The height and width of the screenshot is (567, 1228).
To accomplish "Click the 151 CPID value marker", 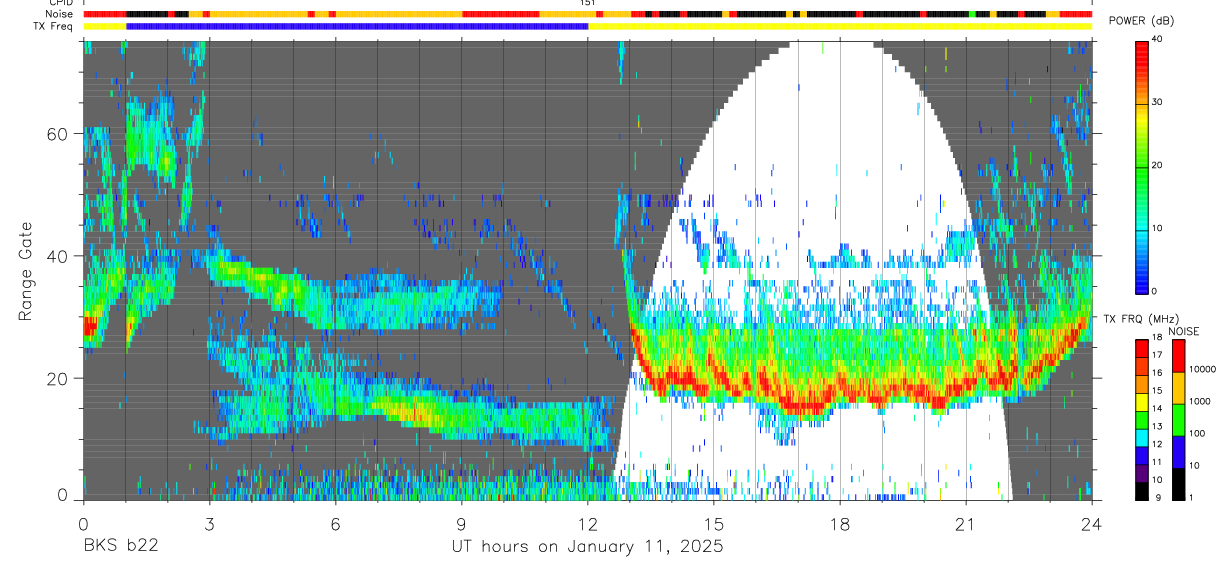I will pos(588,3).
